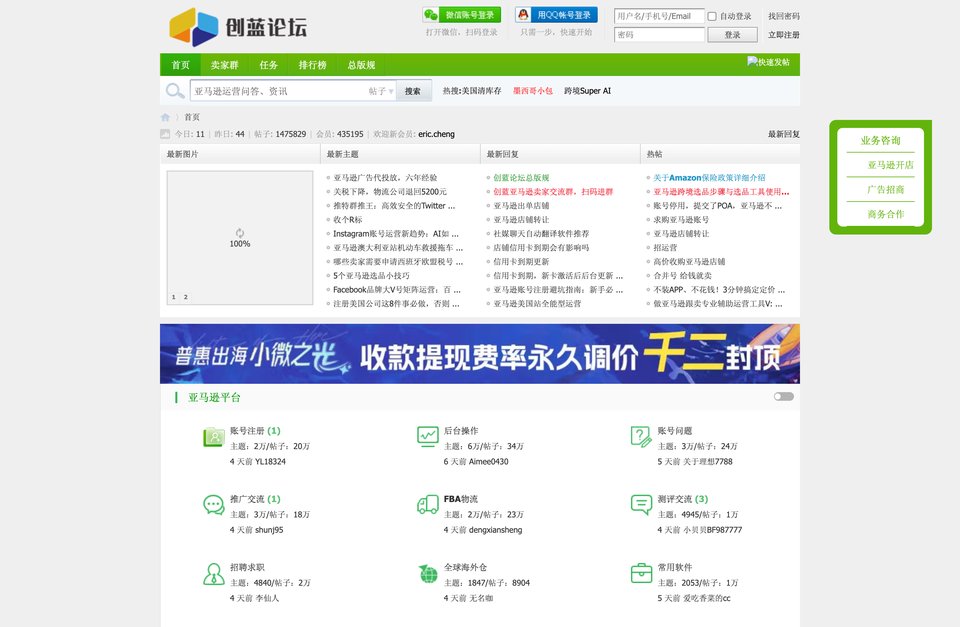Open the 帖子 search type dropdown

click(381, 91)
